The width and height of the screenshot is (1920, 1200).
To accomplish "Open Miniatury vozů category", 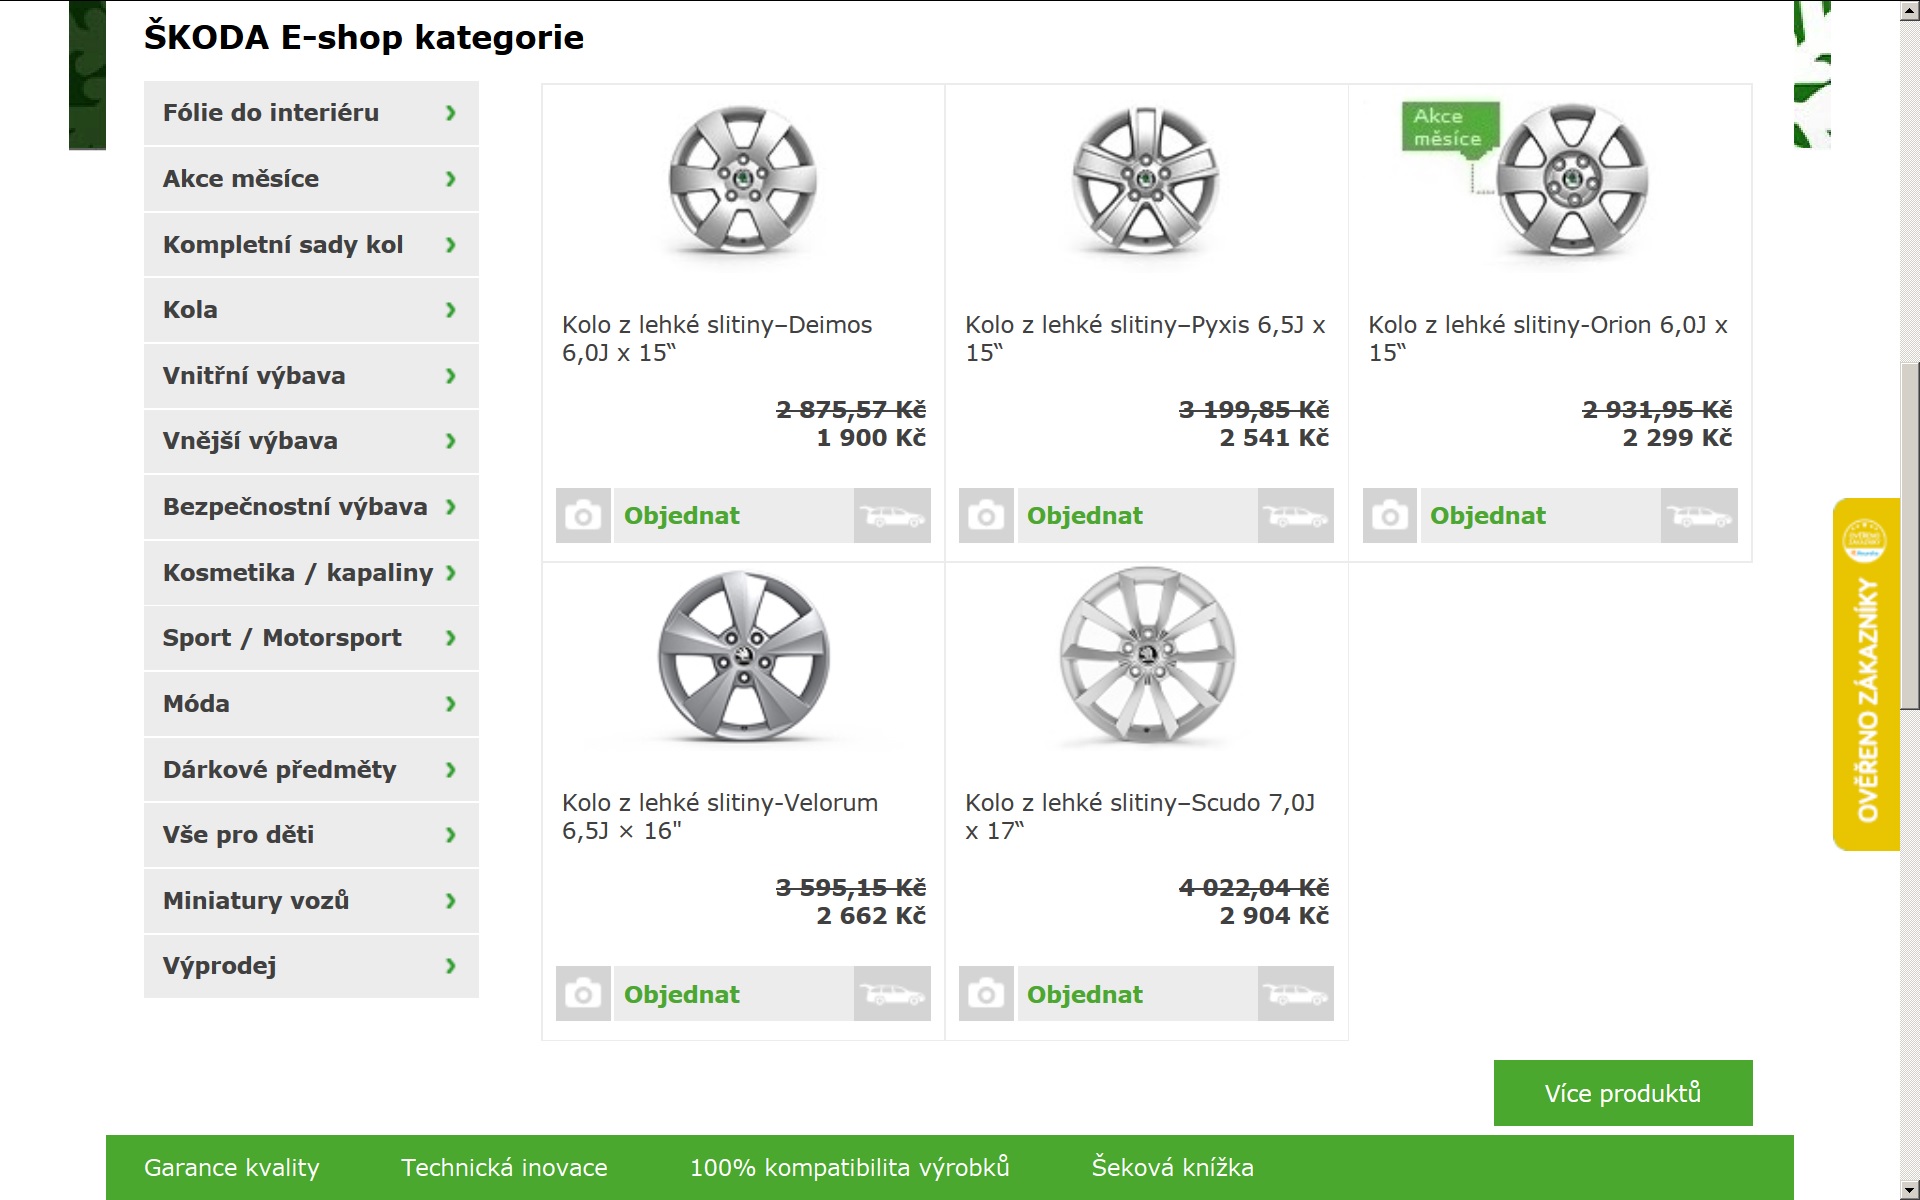I will pos(311,901).
